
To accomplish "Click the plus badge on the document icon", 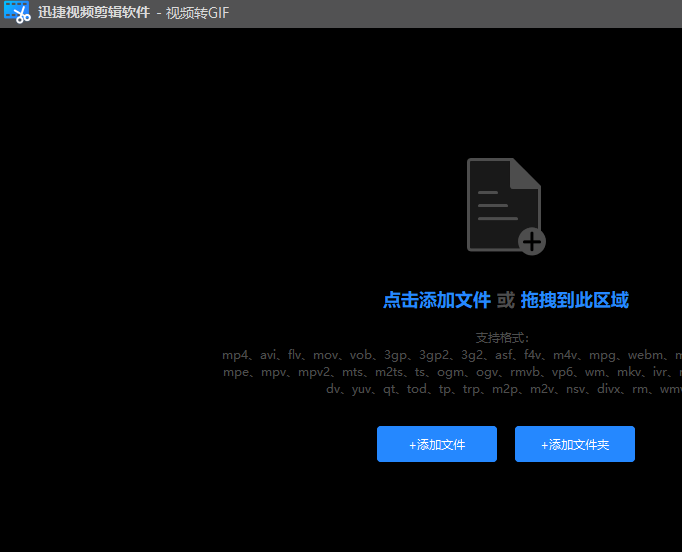I will tap(532, 240).
